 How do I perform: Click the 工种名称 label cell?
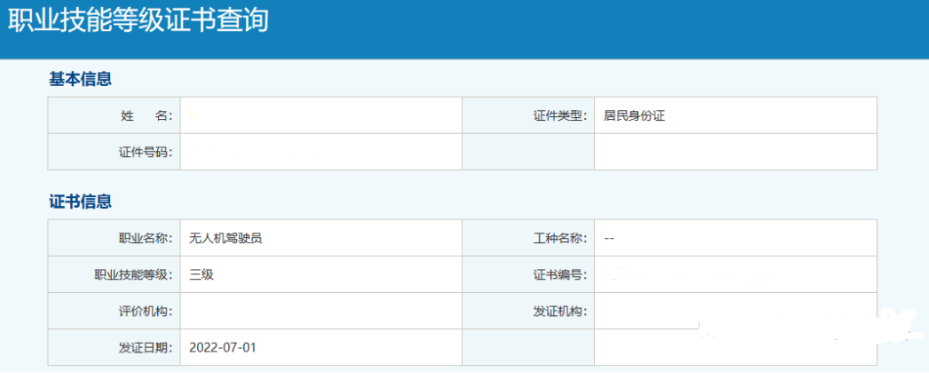coord(528,238)
